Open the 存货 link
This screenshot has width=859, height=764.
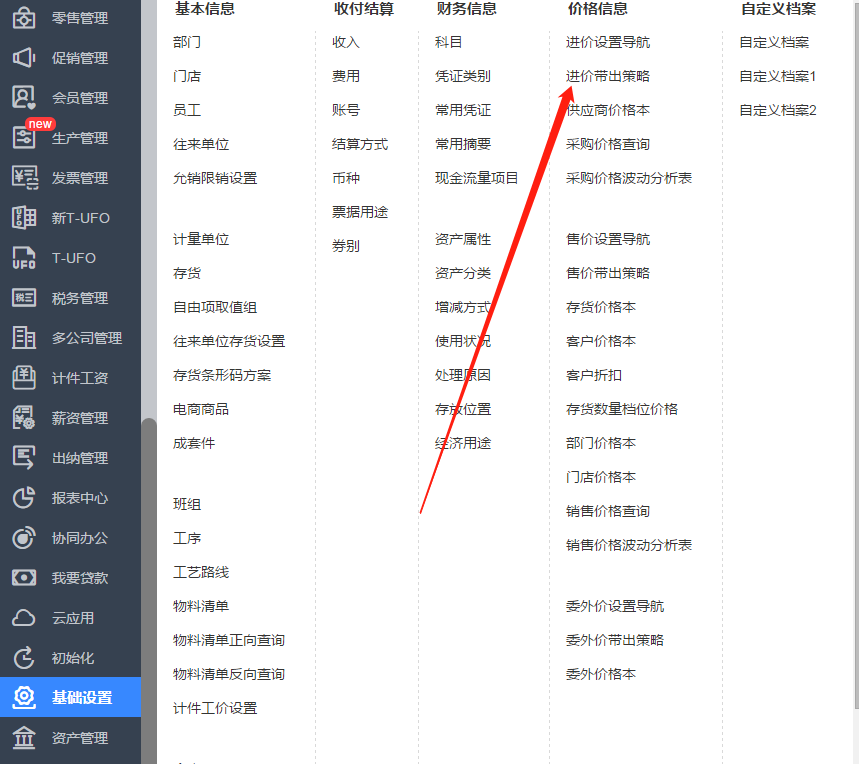pos(187,273)
